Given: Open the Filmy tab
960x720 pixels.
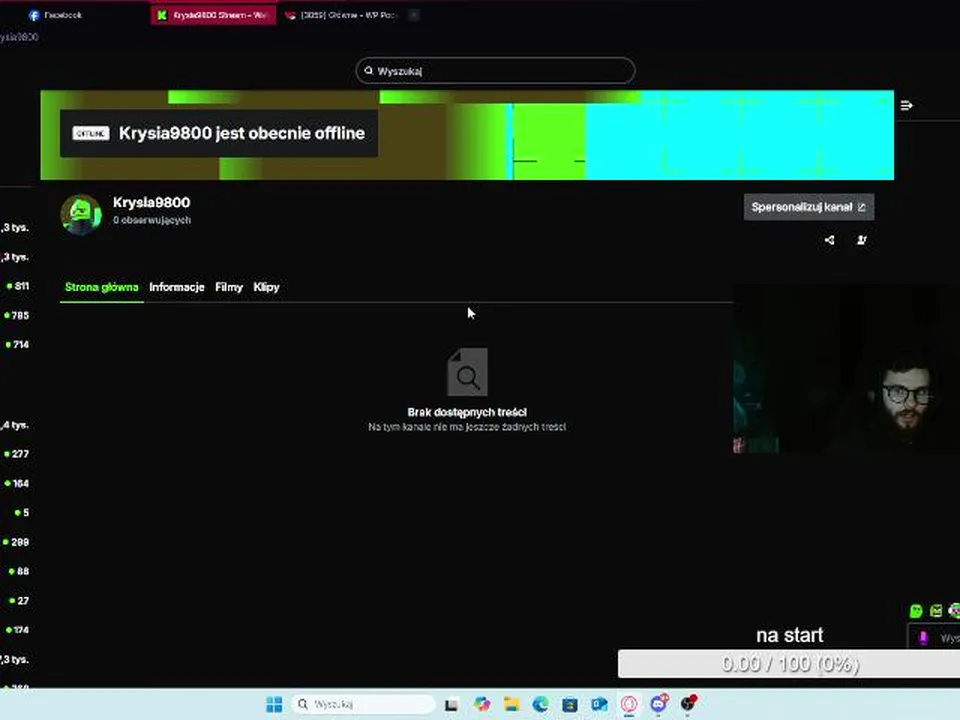Looking at the screenshot, I should point(229,287).
